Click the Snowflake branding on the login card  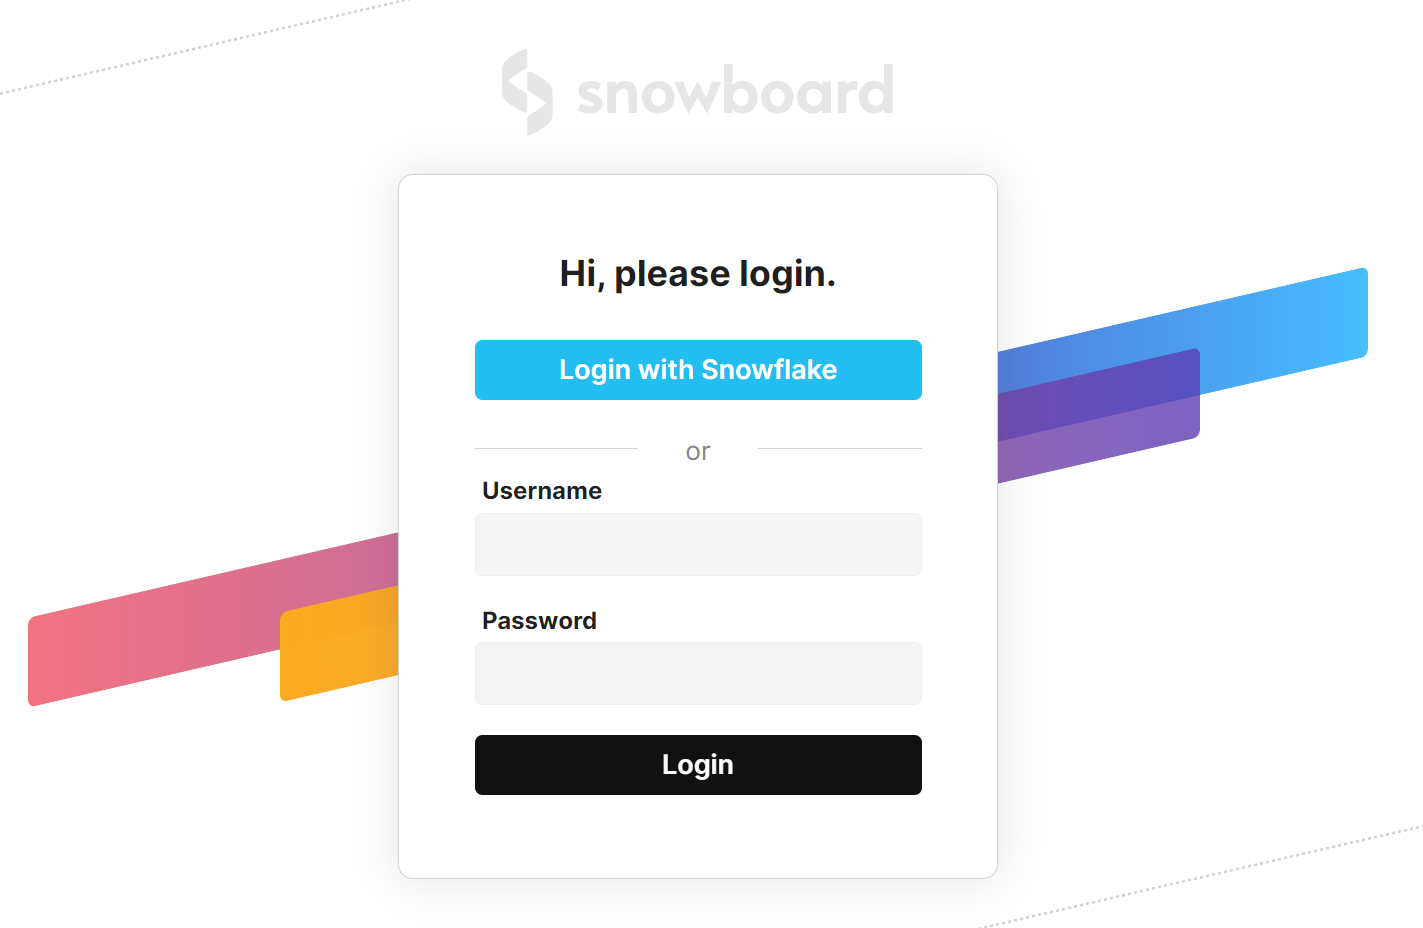pos(698,370)
